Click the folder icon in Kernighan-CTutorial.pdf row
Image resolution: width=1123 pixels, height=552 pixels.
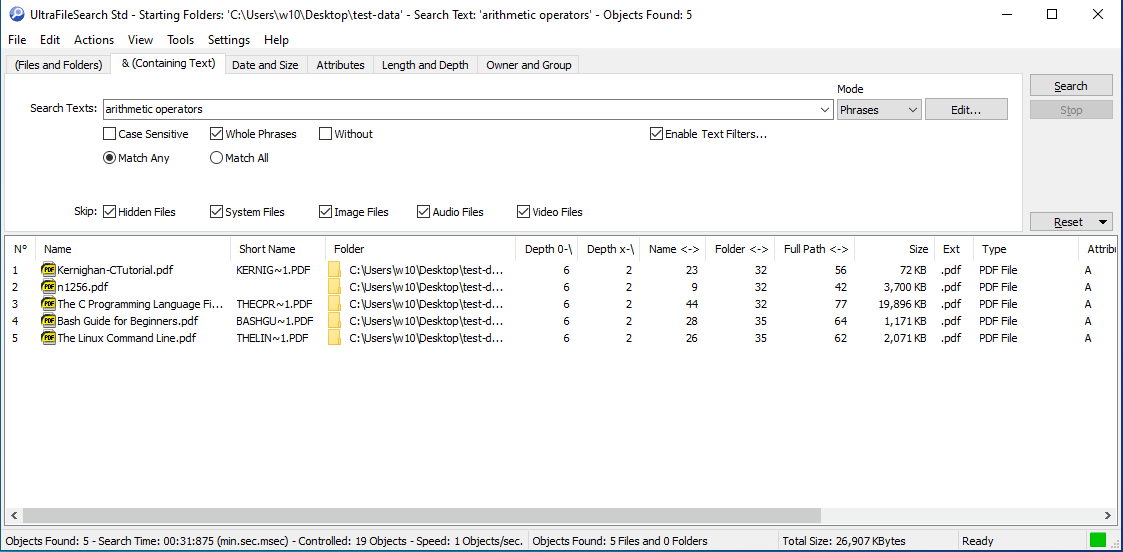pos(334,270)
